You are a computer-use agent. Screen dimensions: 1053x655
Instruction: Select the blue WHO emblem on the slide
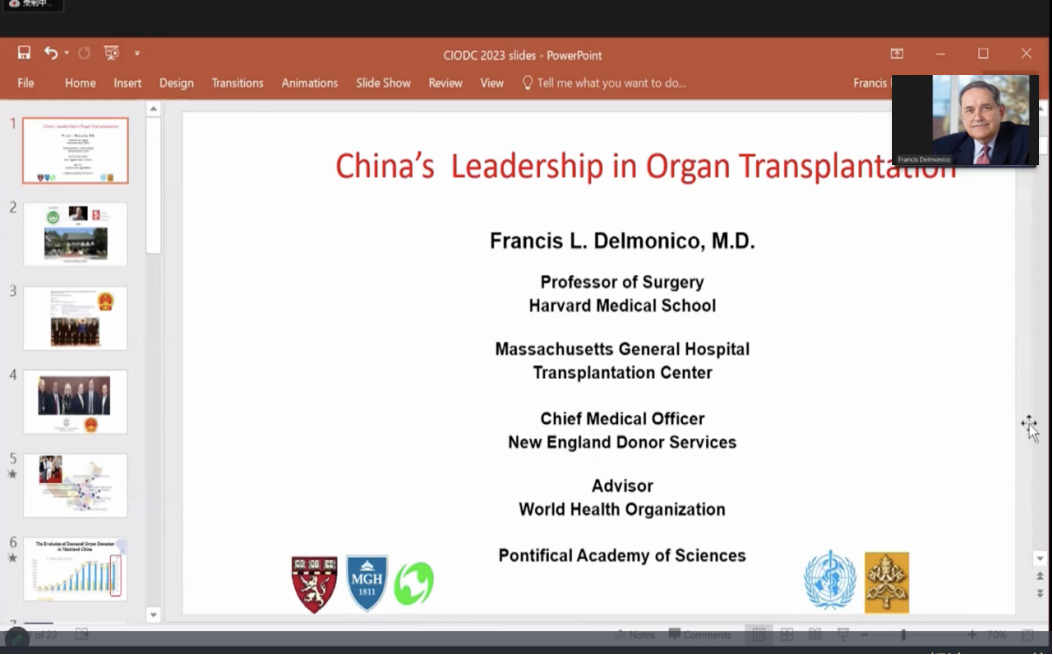tap(830, 580)
